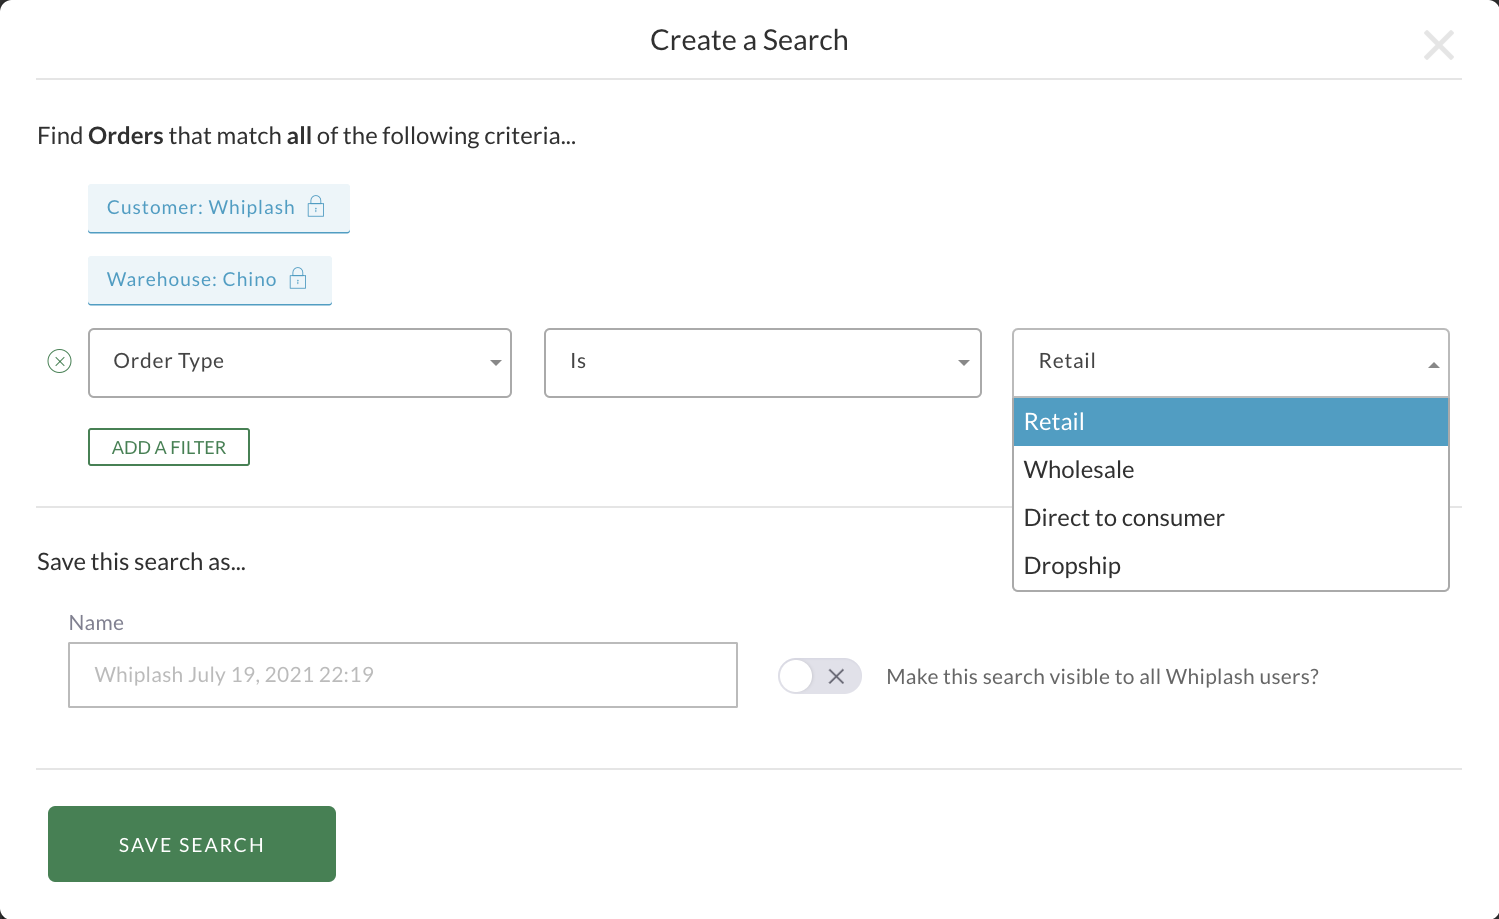Select Direct to consumer option
This screenshot has height=919, width=1499.
(x=1123, y=517)
